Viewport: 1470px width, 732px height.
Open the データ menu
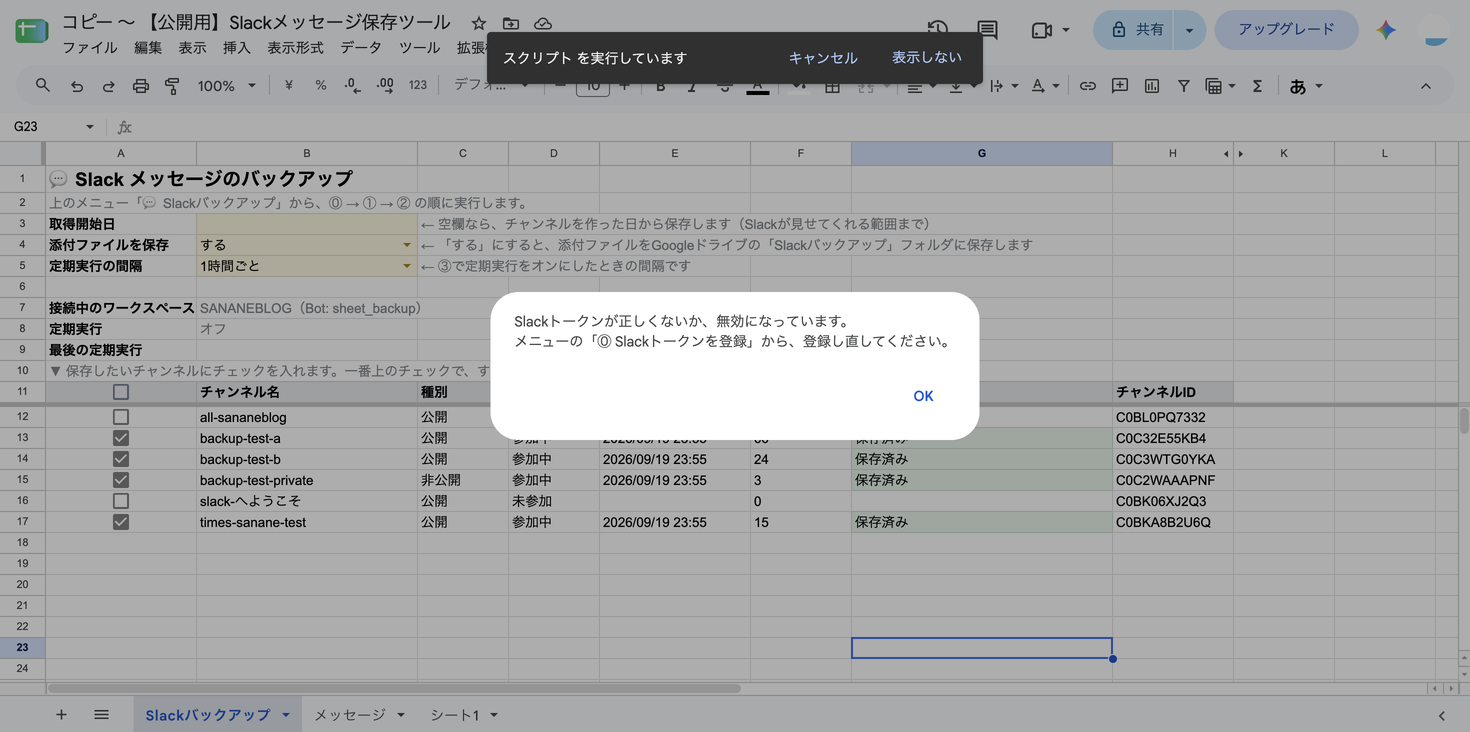tap(361, 48)
